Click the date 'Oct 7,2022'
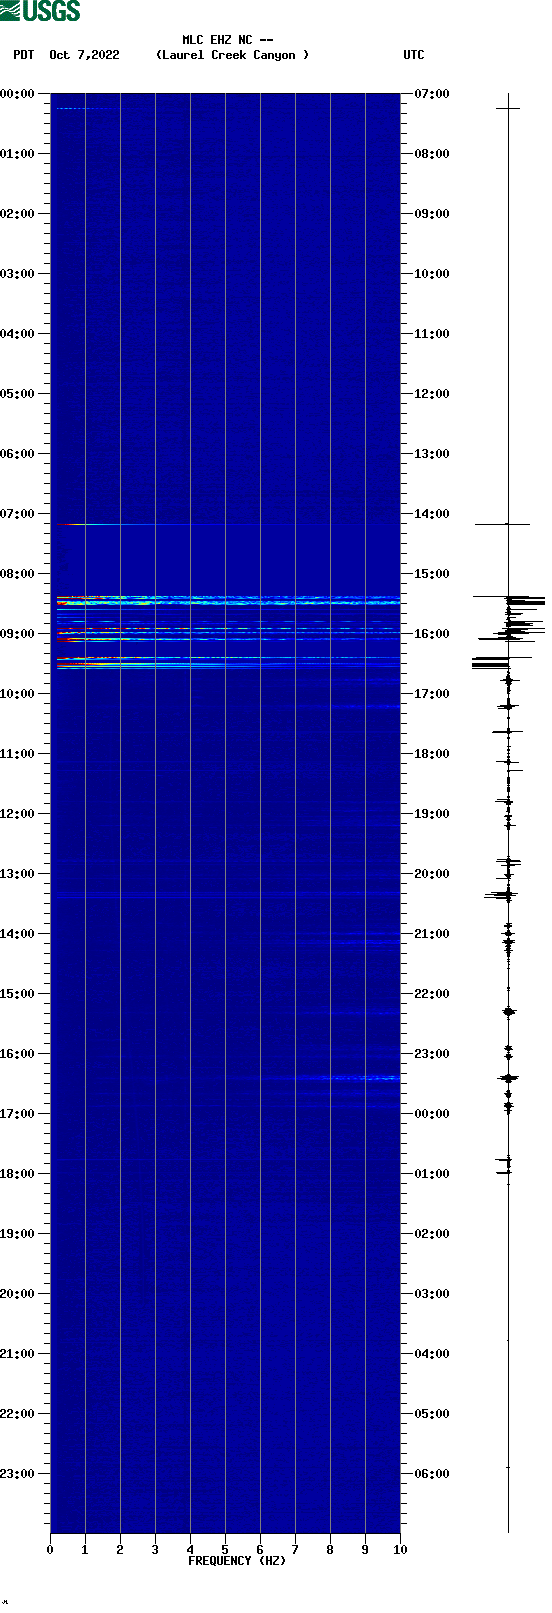 84,55
